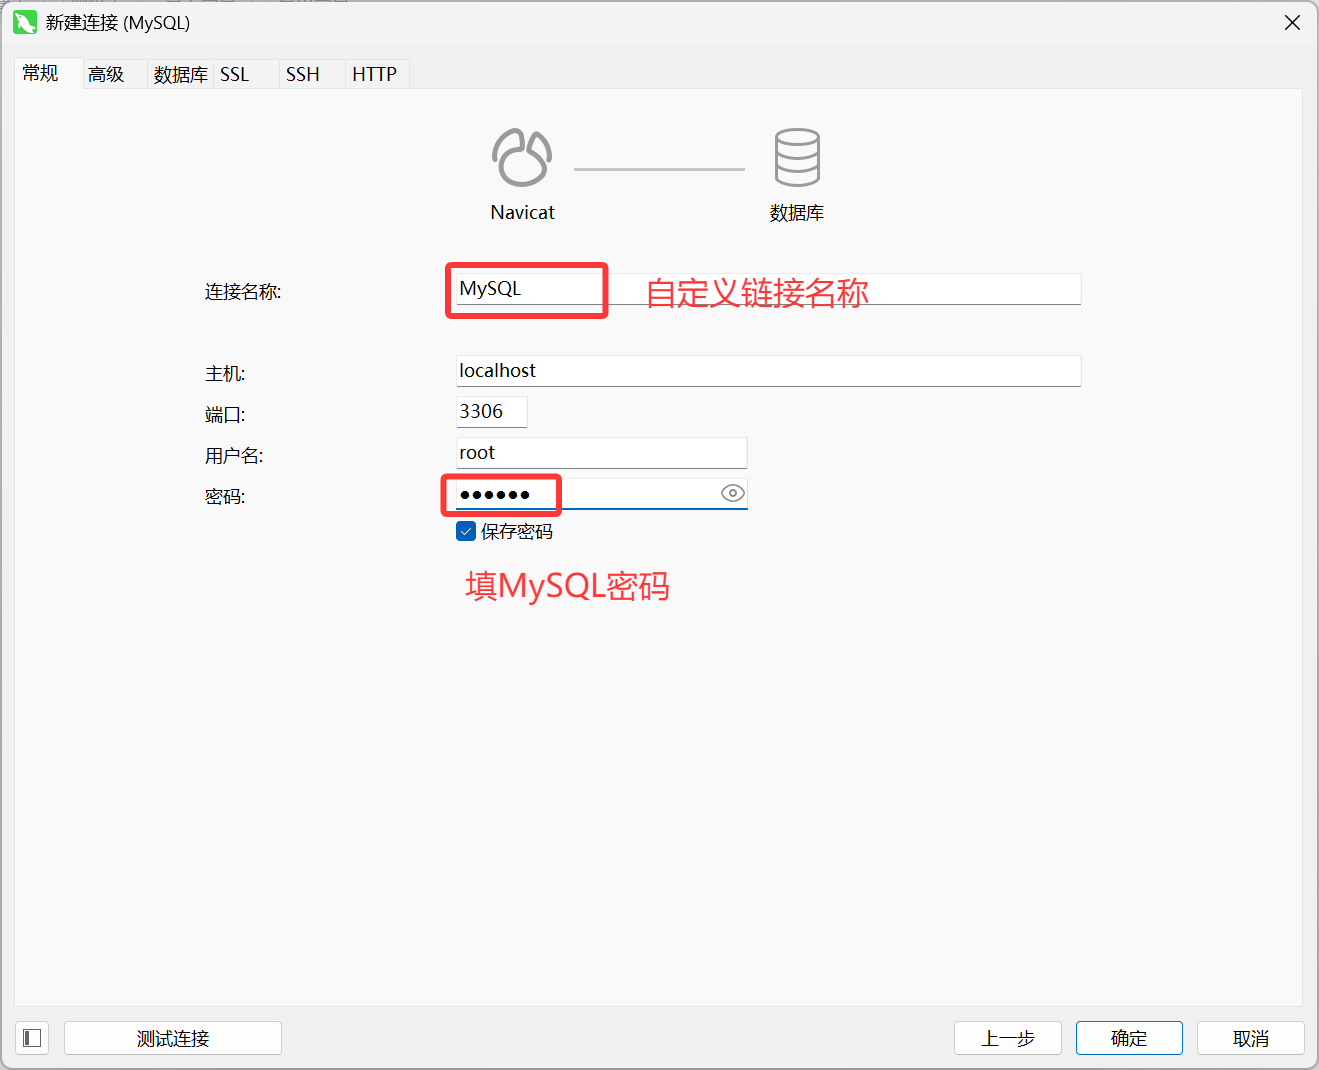The image size is (1319, 1070).
Task: Open the HTTP tab
Action: [375, 74]
